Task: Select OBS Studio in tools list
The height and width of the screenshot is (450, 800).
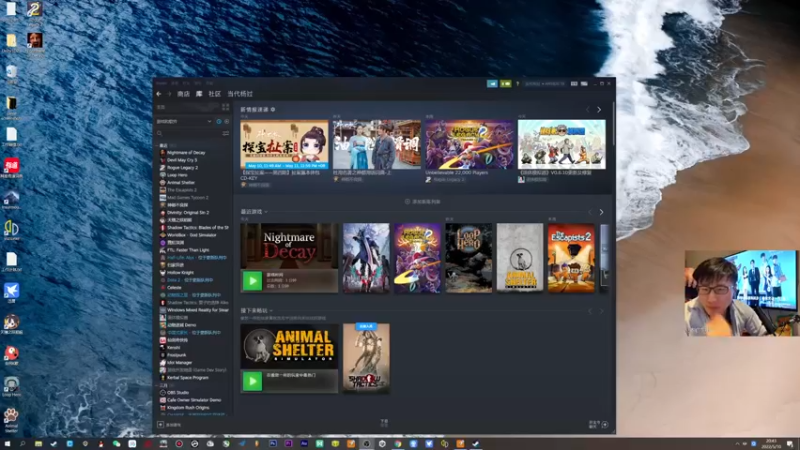Action: 178,393
